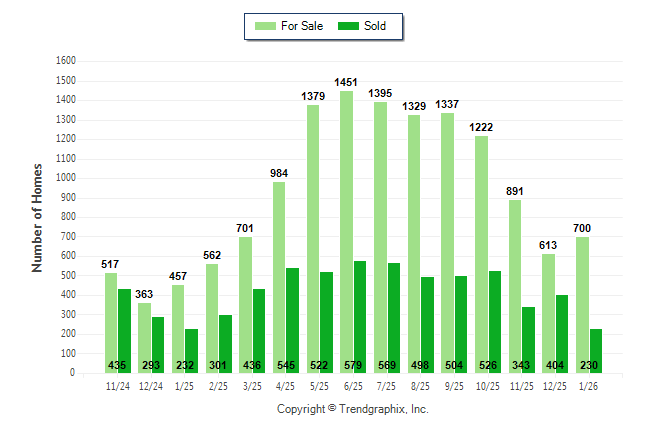Click the 1451 data label

tap(347, 82)
